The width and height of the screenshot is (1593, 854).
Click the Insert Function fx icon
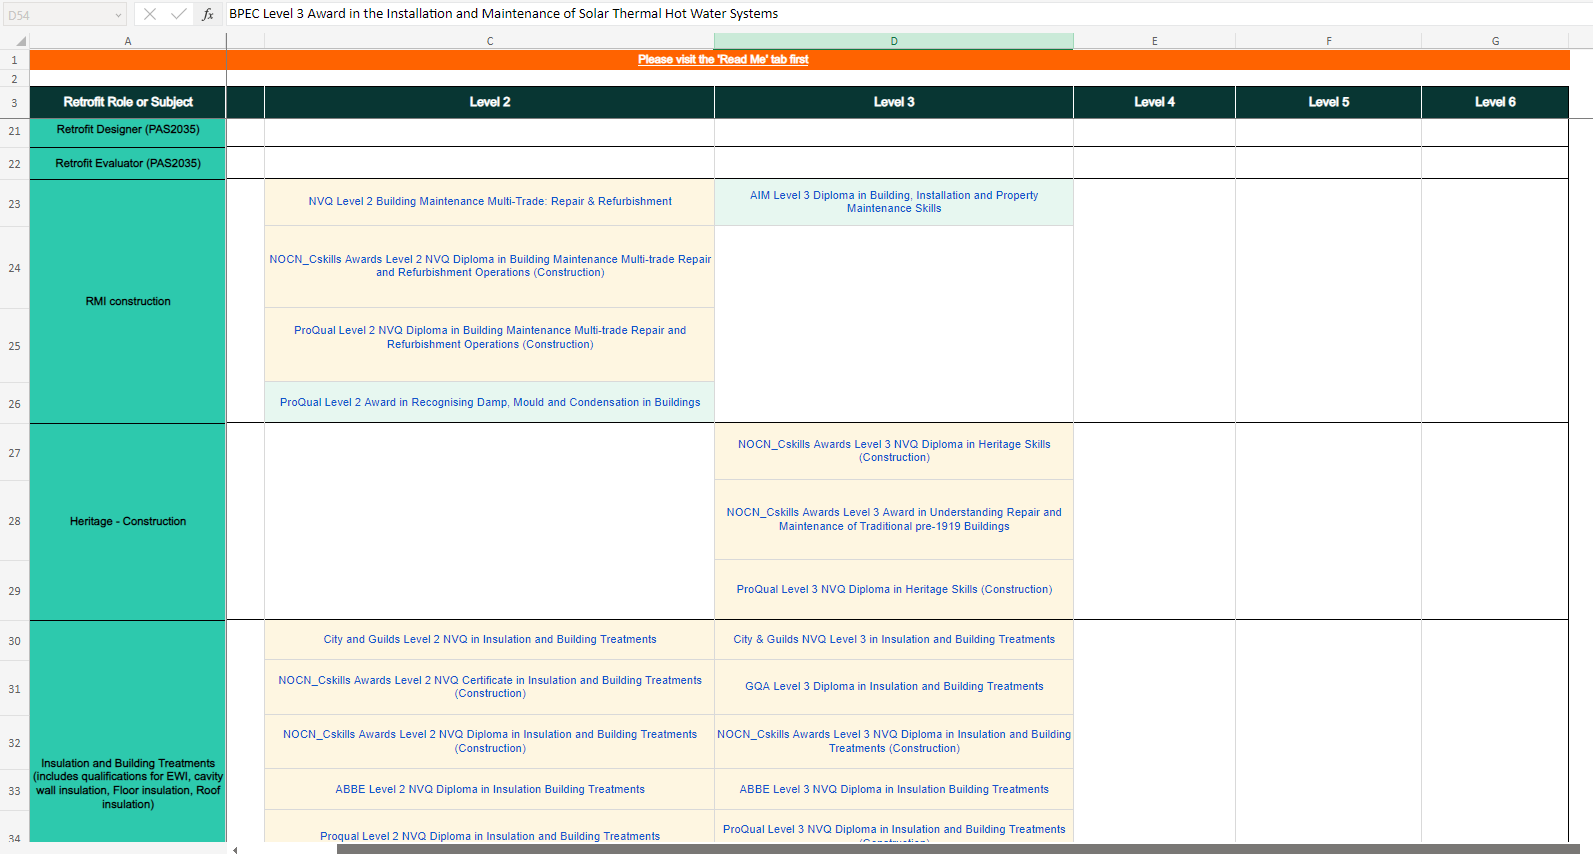point(208,14)
